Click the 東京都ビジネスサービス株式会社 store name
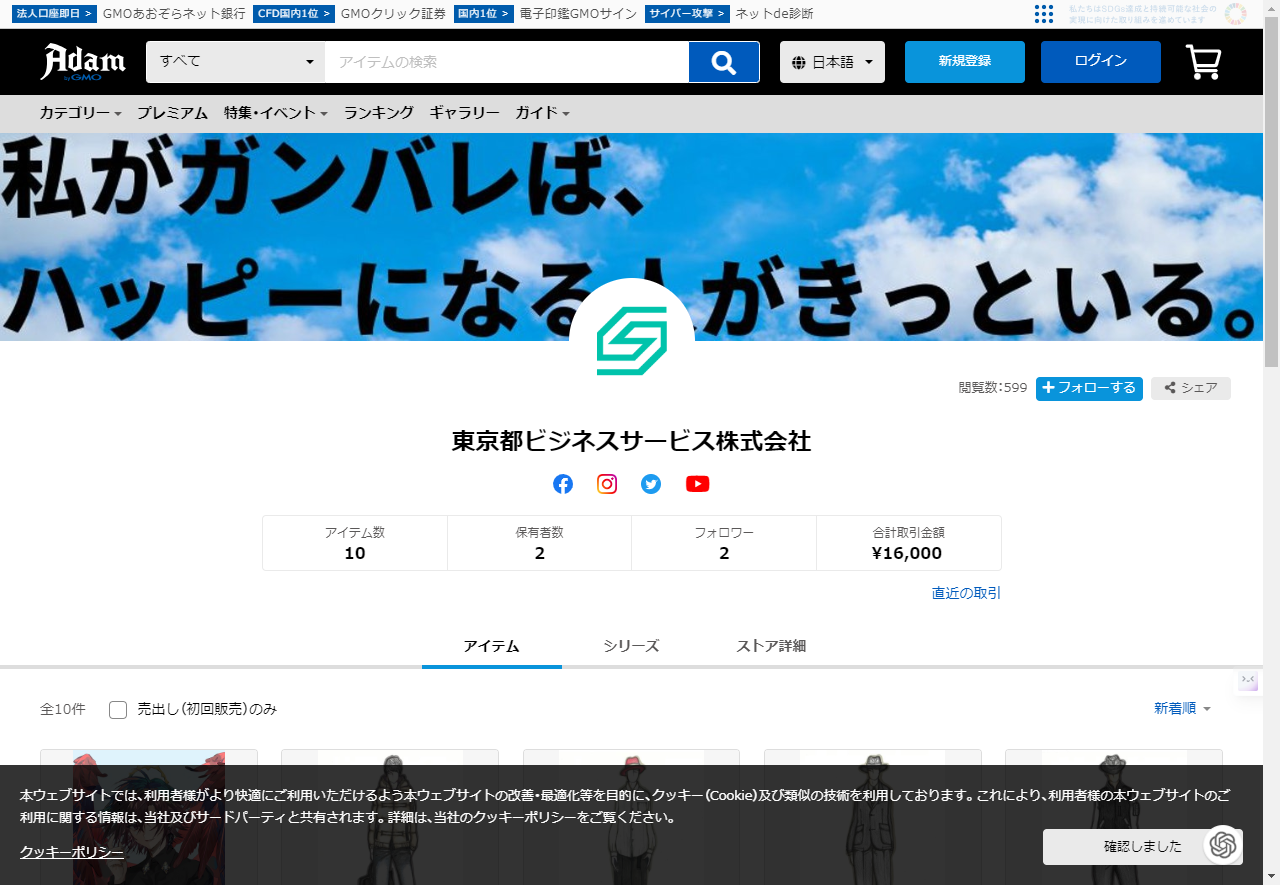Screen dimensions: 1280x885 (x=631, y=441)
